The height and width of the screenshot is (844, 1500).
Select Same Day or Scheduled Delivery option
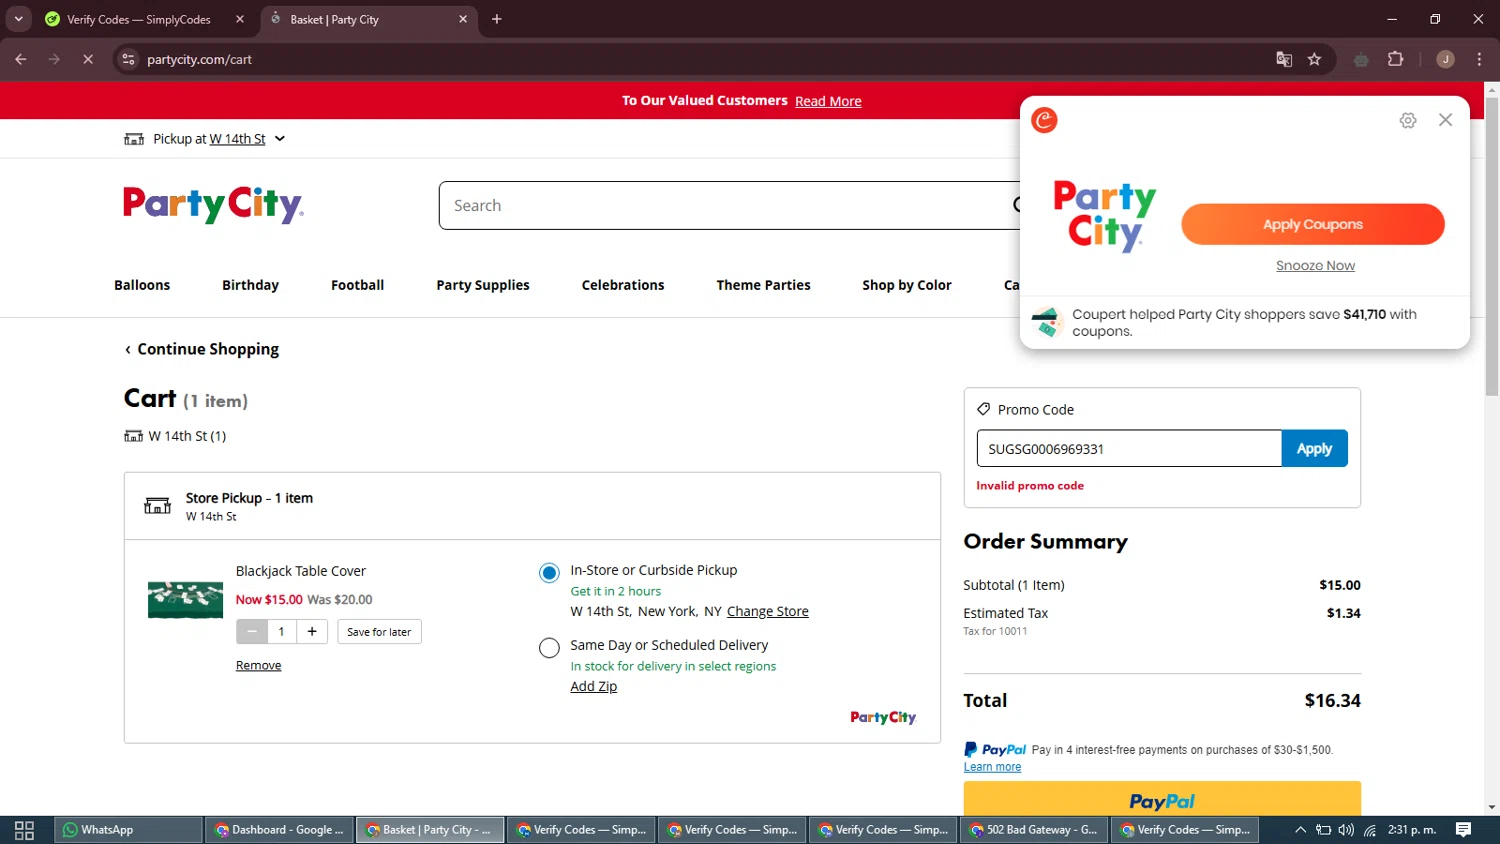(x=549, y=648)
